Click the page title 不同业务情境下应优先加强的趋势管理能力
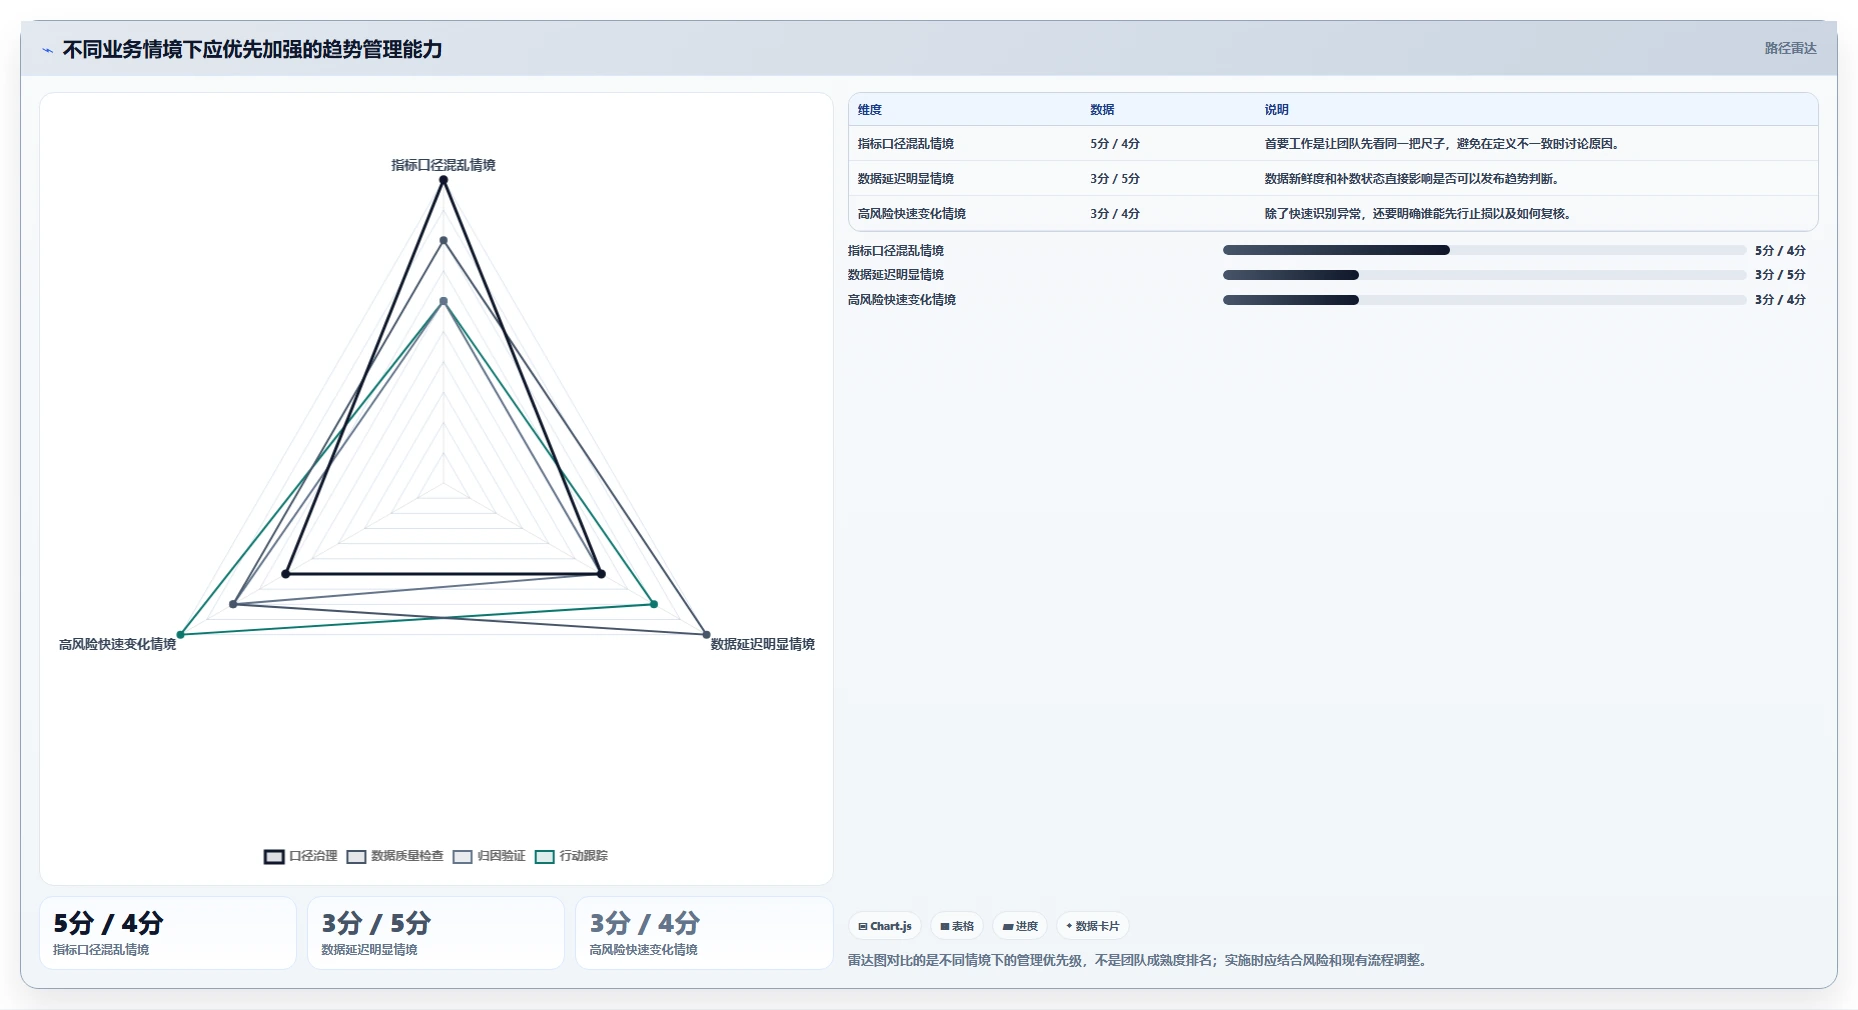Screen dimensions: 1858x1010 pyautogui.click(x=252, y=49)
